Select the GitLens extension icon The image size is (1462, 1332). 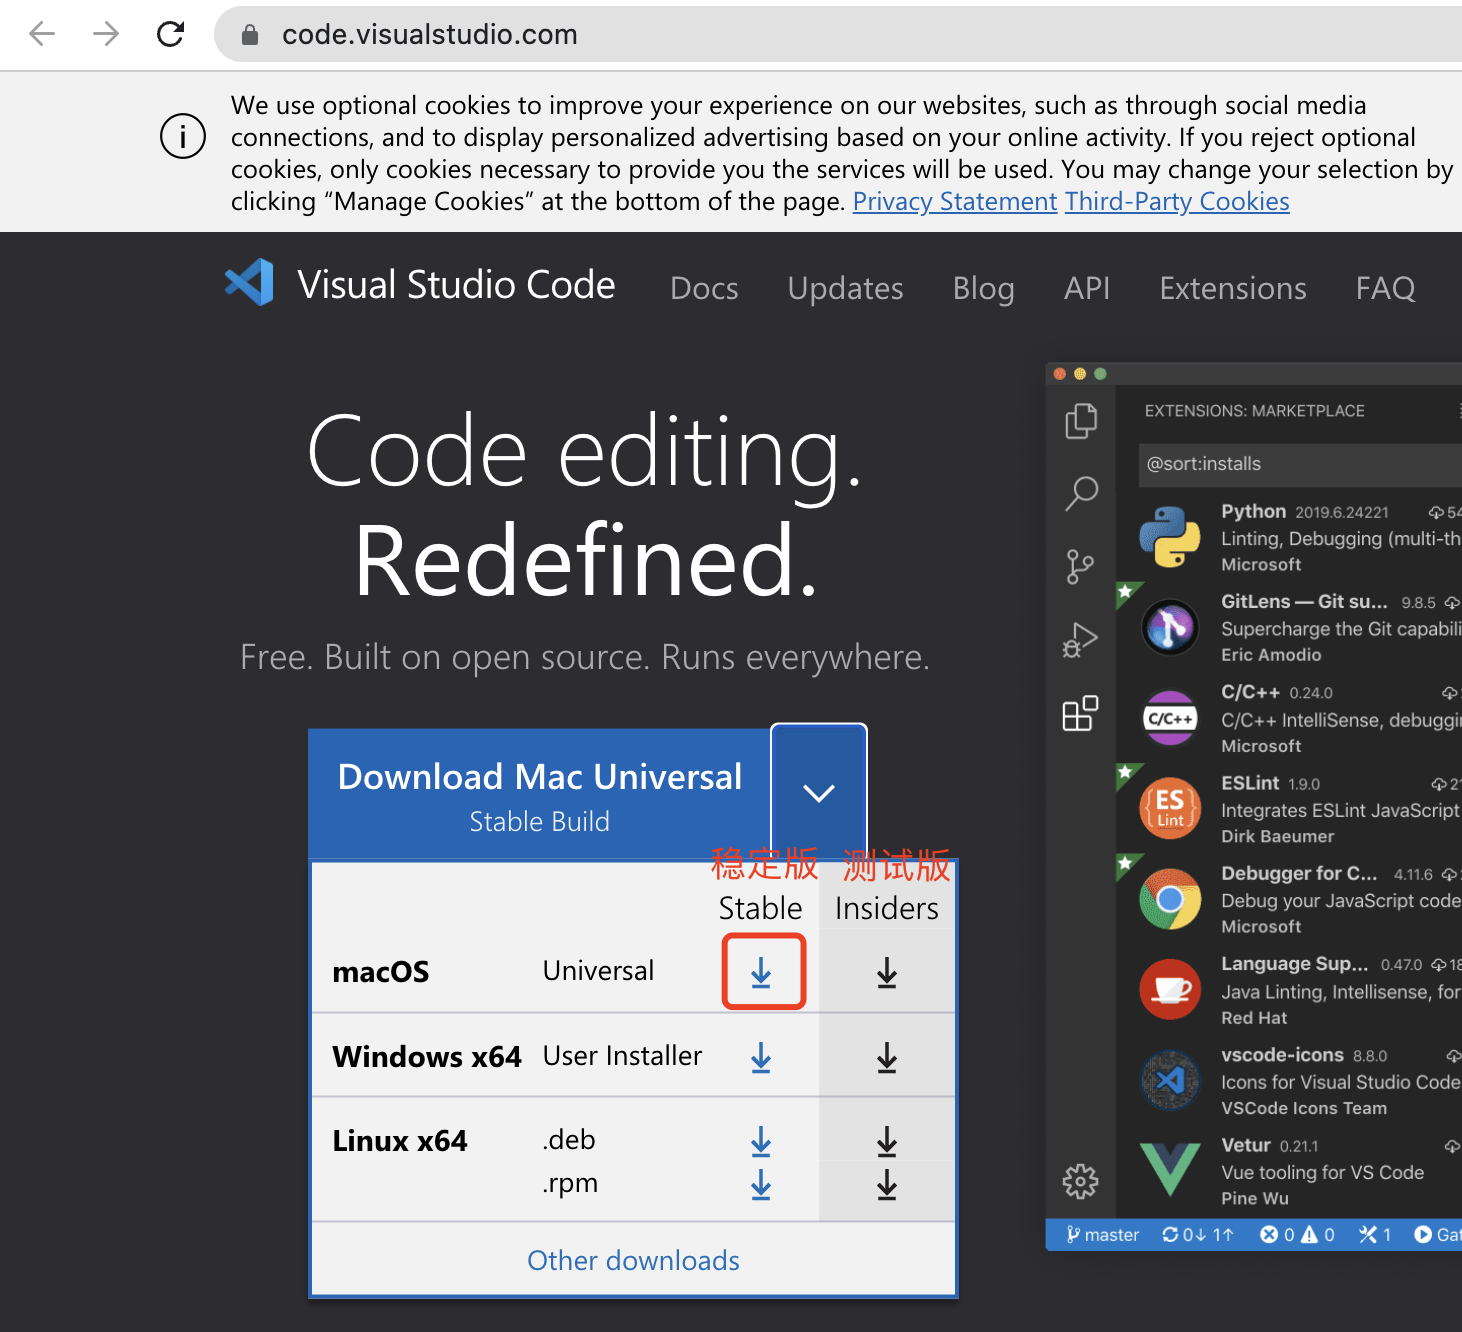click(1170, 628)
